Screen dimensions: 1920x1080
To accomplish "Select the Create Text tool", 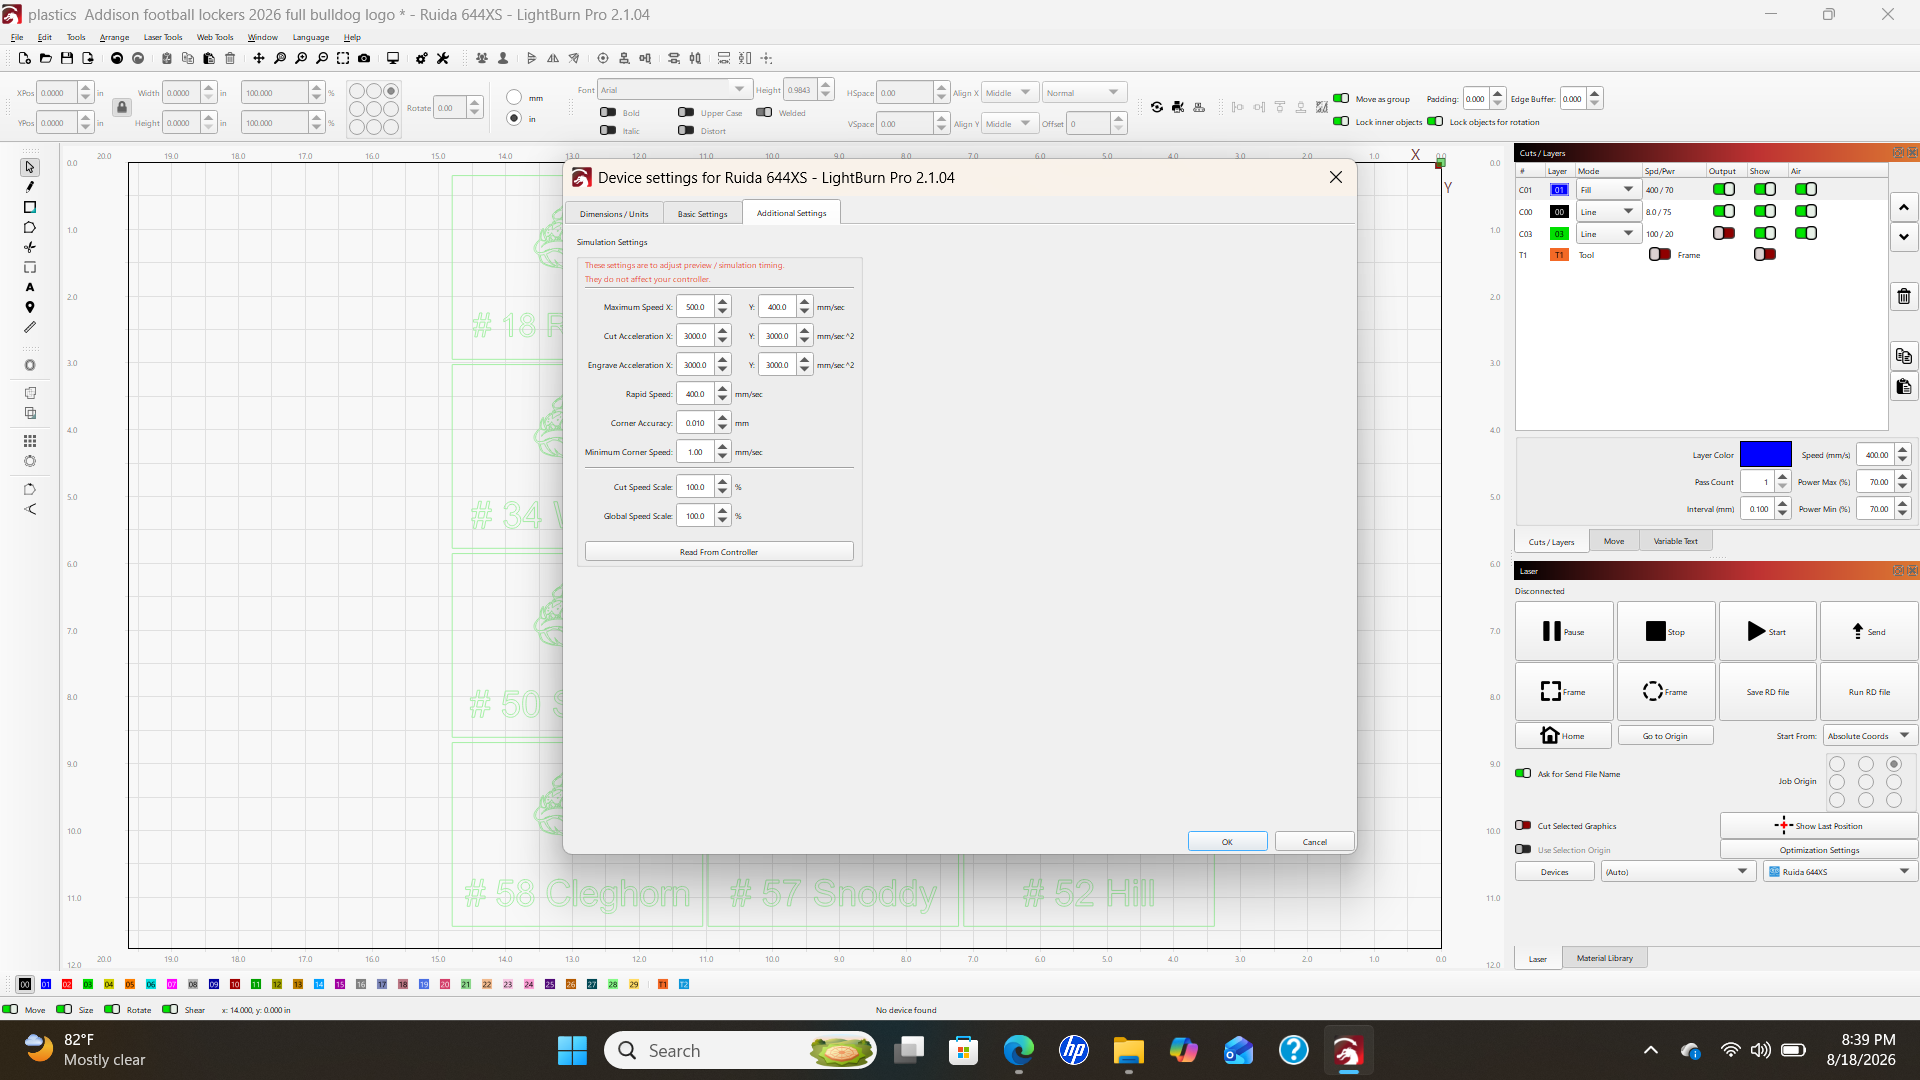I will coord(30,287).
